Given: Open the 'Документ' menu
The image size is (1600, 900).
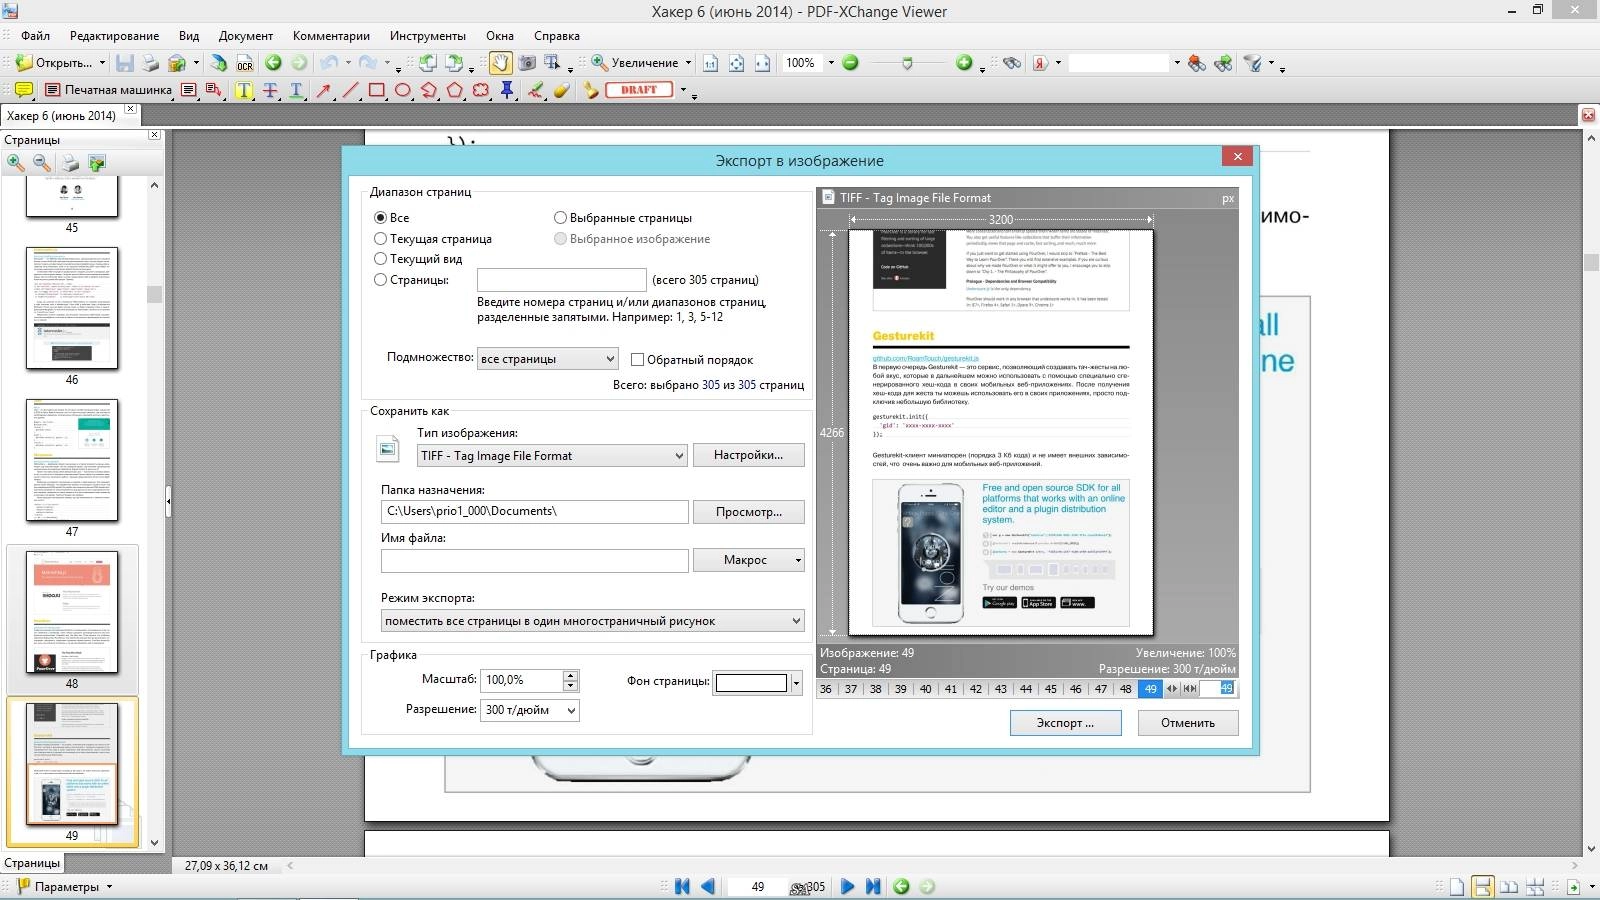Looking at the screenshot, I should click(246, 36).
